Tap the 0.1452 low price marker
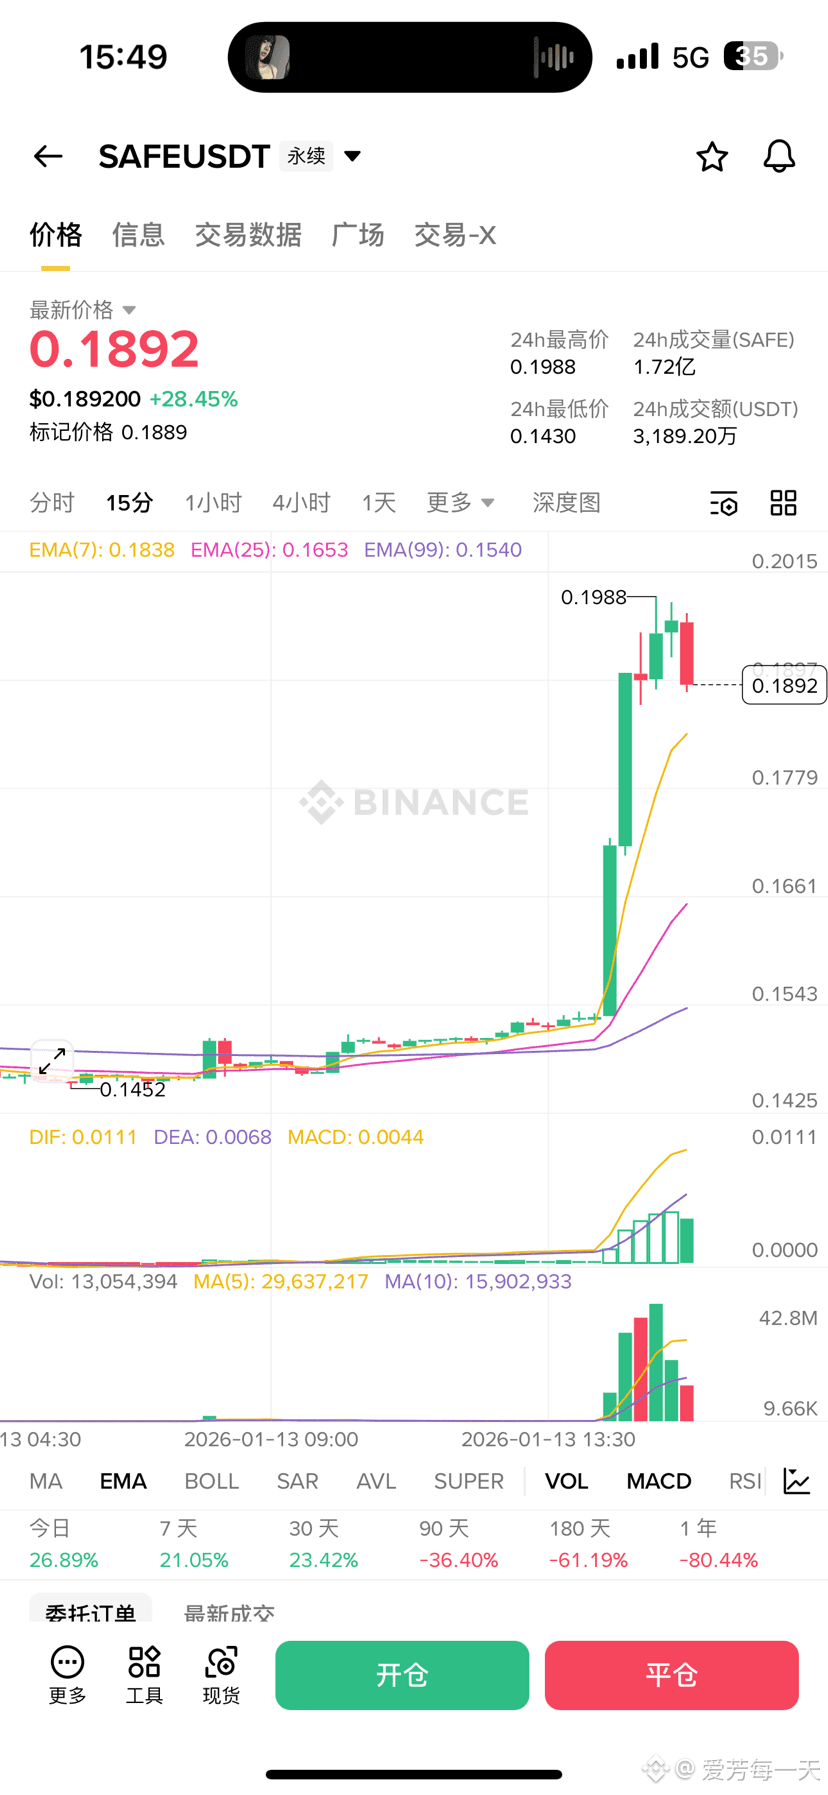 133,1090
